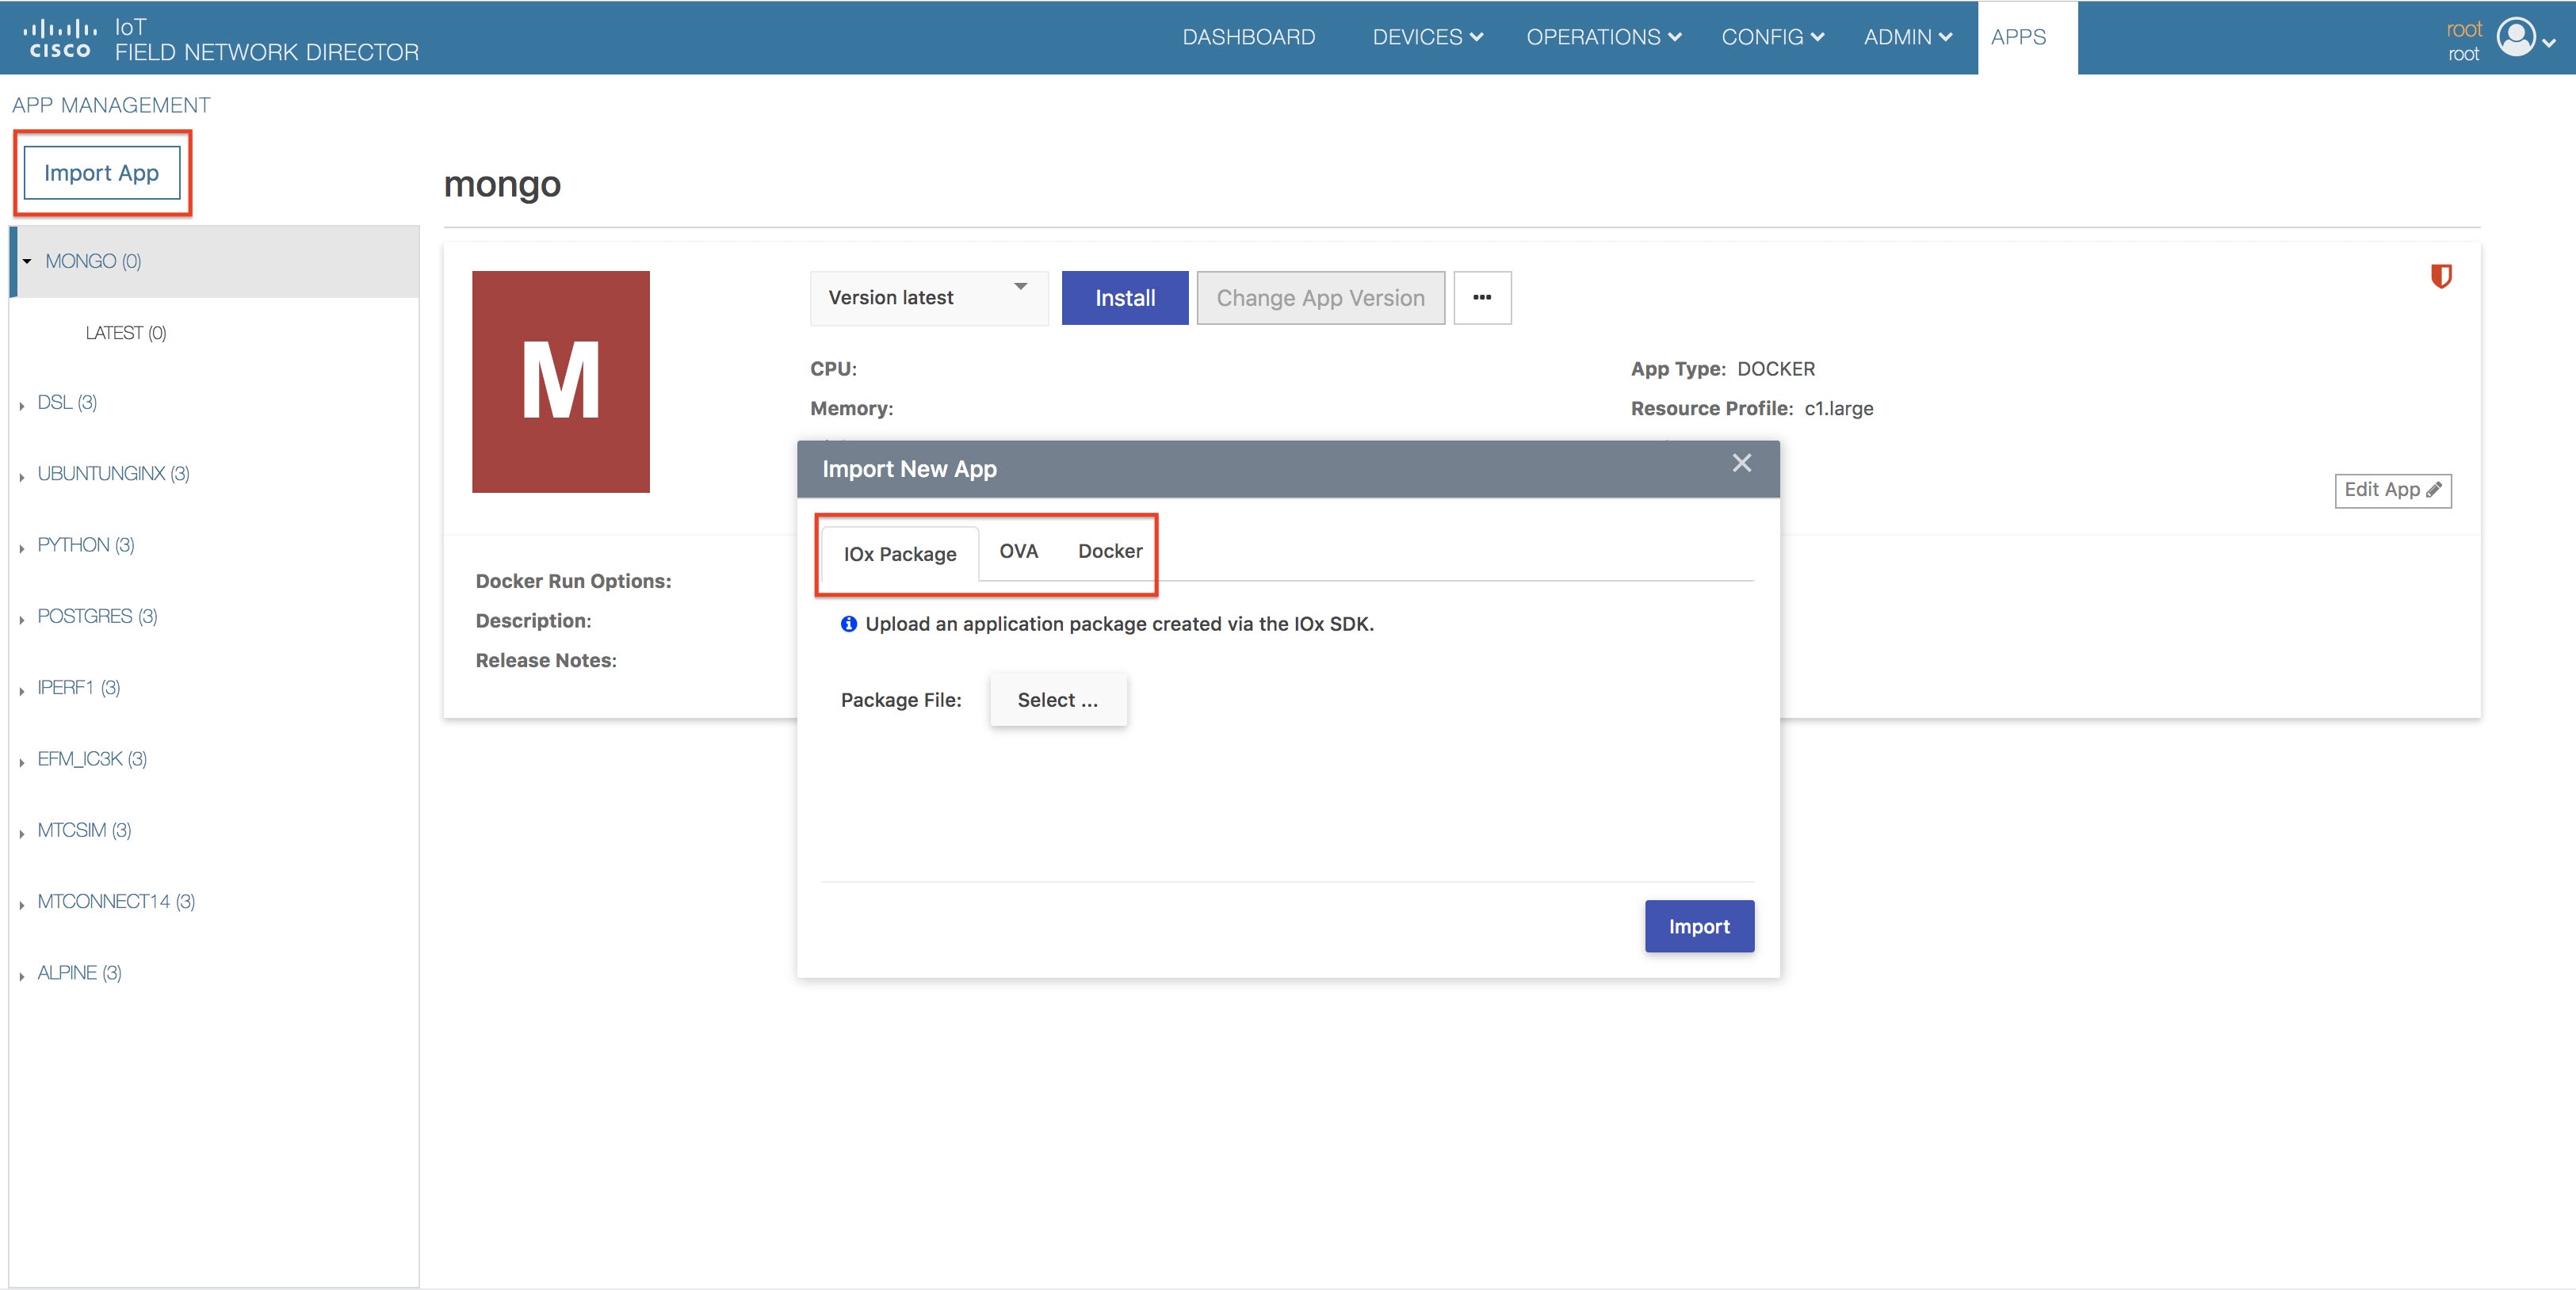Click the Change App Version button
Image resolution: width=2576 pixels, height=1290 pixels.
[1320, 298]
